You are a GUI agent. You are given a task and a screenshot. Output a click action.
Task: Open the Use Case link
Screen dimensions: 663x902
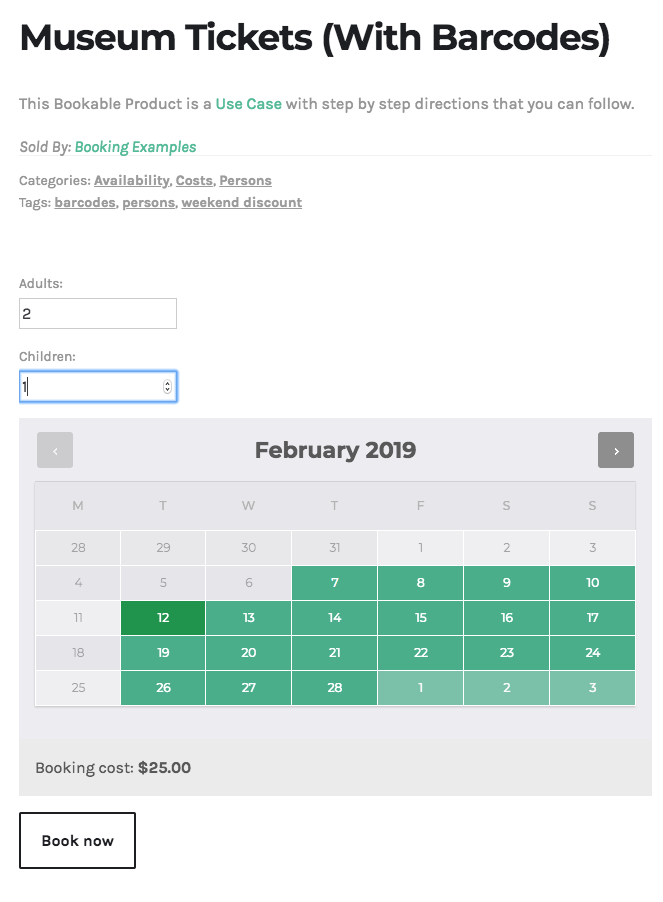tap(249, 104)
